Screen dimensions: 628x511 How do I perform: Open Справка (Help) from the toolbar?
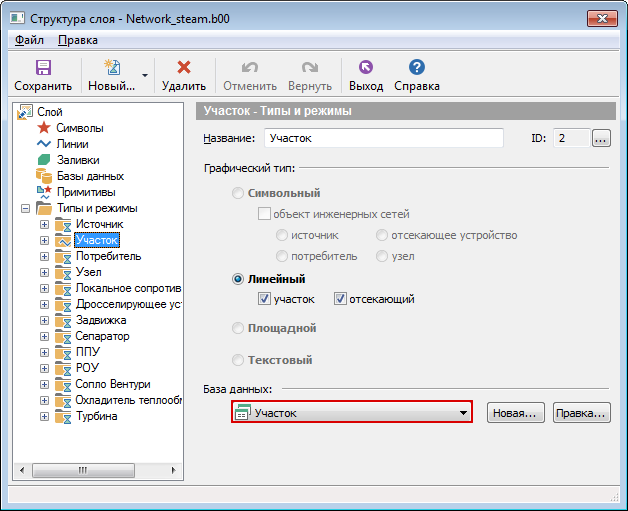(417, 68)
